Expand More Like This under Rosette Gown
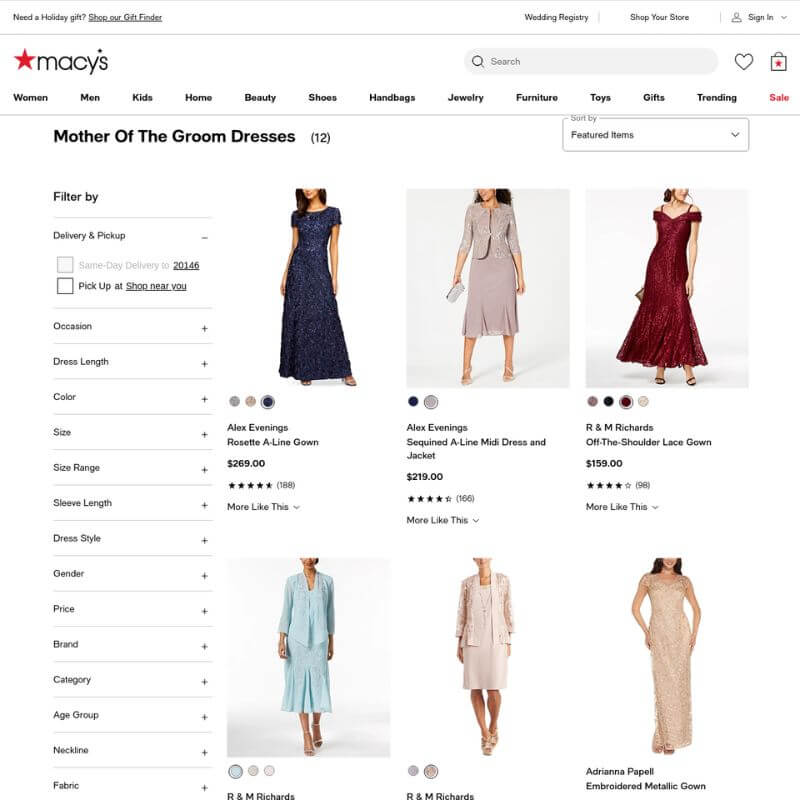This screenshot has width=800, height=800. [x=263, y=507]
